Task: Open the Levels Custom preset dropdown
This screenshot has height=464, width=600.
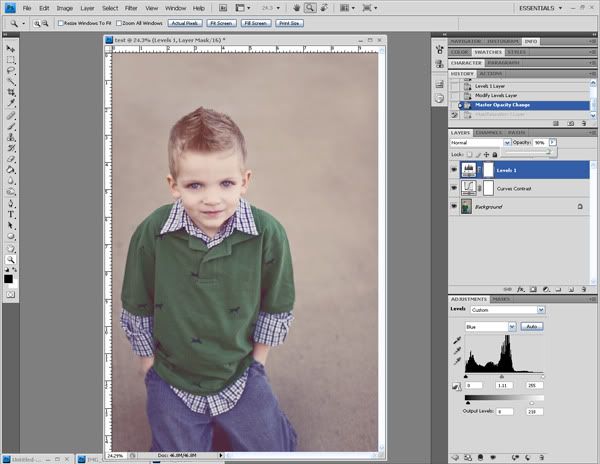Action: pos(507,310)
